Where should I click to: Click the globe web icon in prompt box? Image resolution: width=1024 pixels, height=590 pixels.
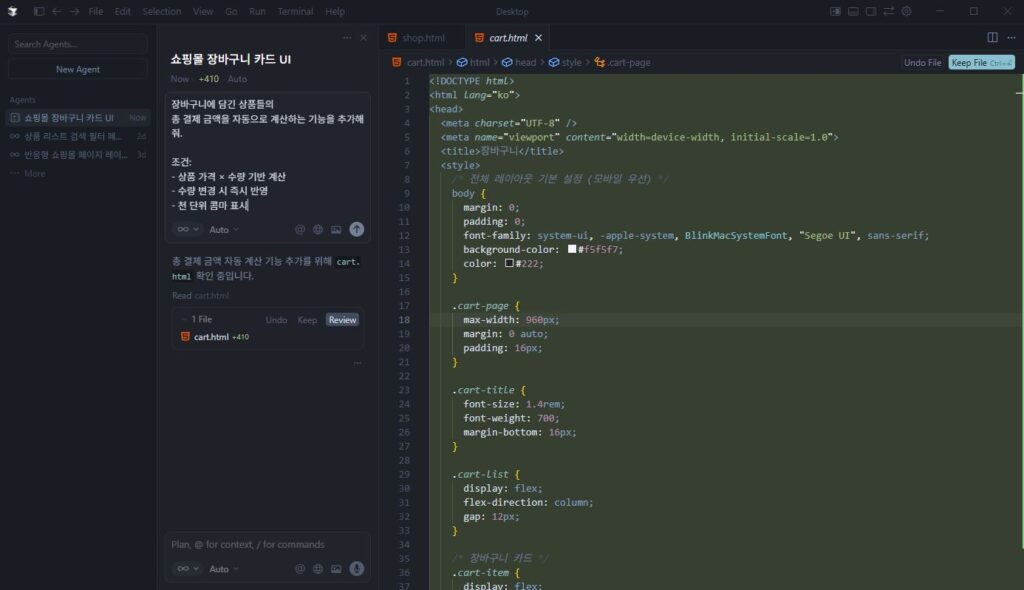click(x=318, y=229)
